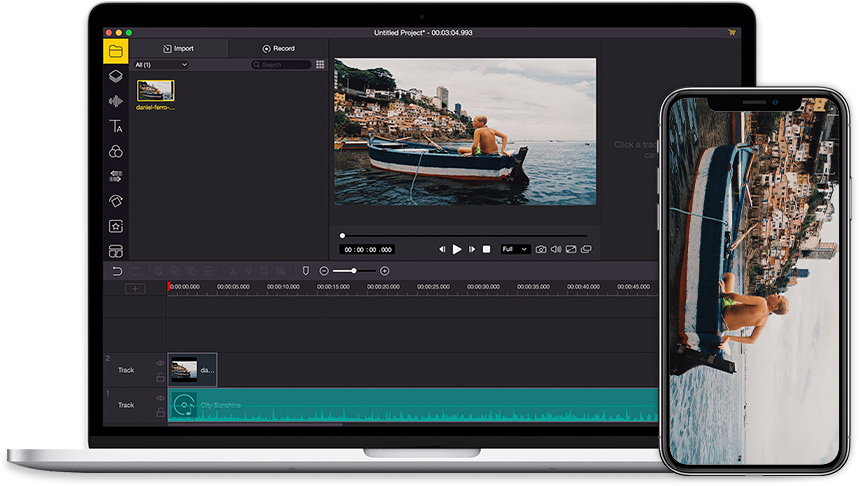Open the Full preview quality dropdown

pyautogui.click(x=515, y=249)
